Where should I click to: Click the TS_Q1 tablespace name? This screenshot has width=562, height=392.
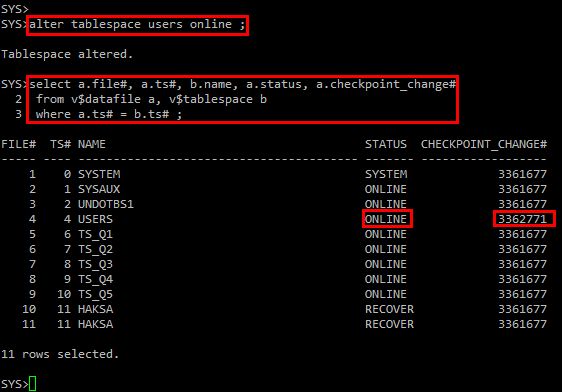coord(95,234)
